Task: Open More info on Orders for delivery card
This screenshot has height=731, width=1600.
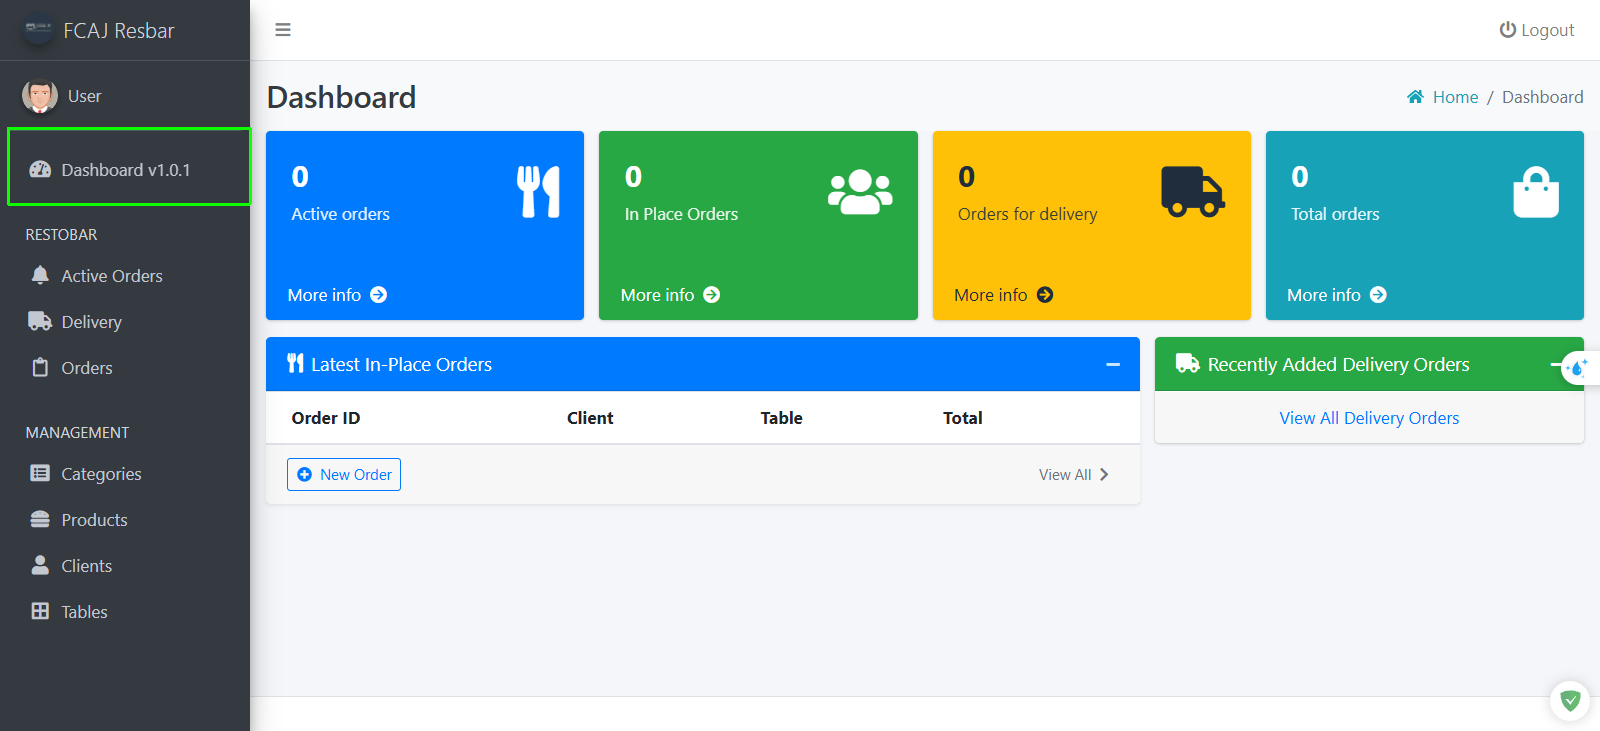Action: point(1004,295)
